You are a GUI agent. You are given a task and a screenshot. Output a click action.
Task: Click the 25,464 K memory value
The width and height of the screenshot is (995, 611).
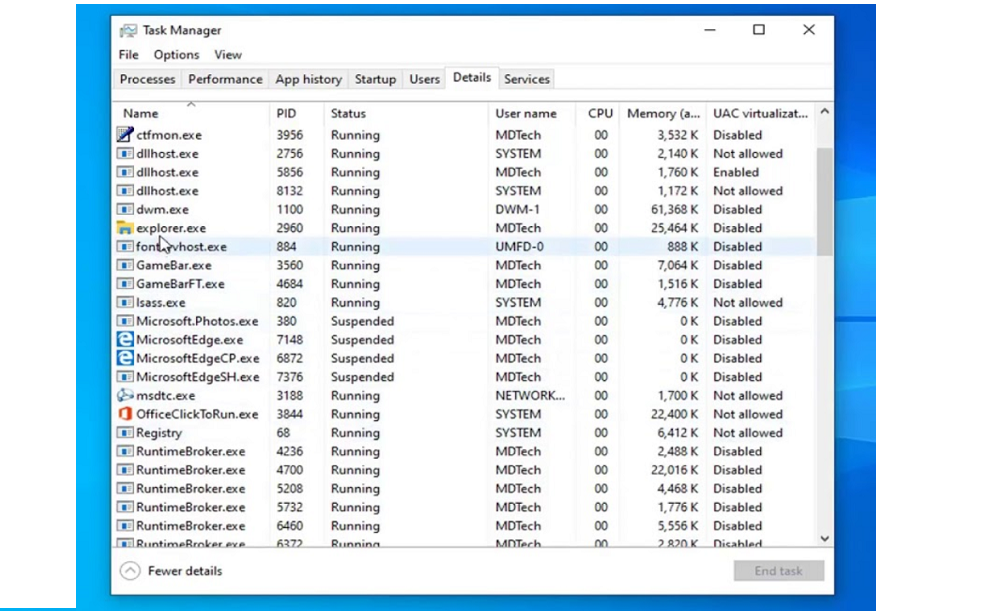coord(674,228)
